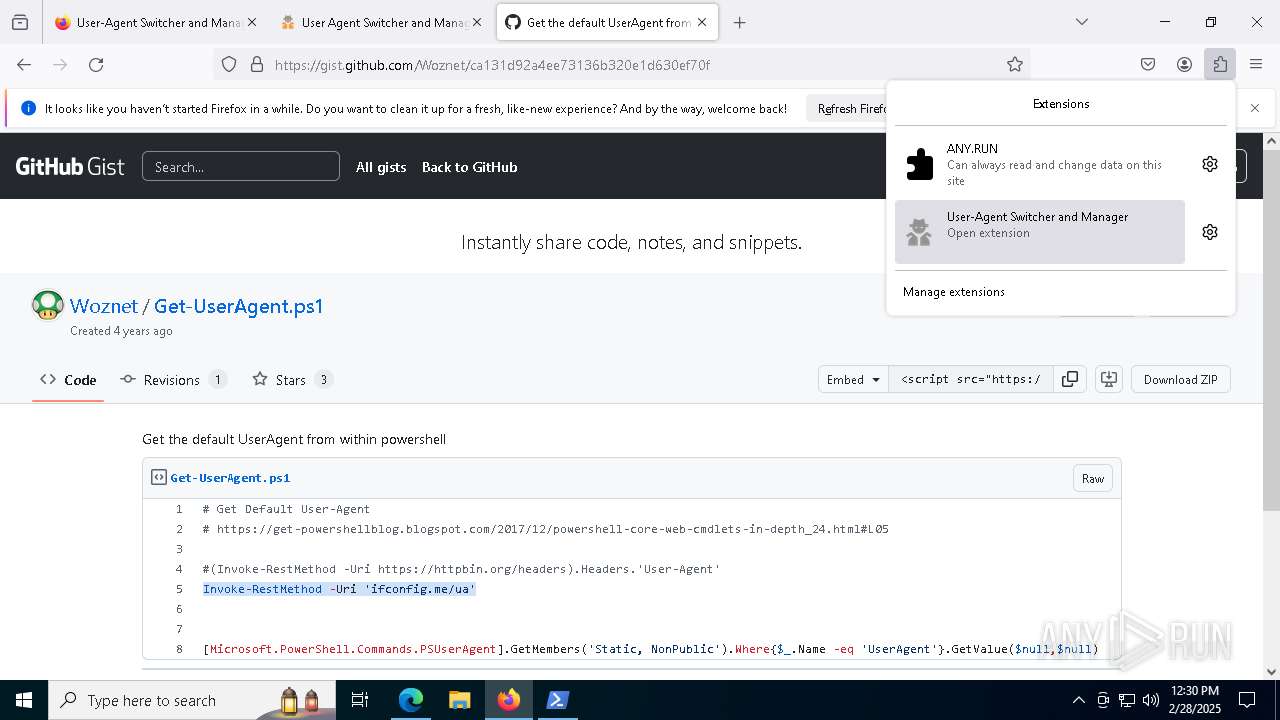The width and height of the screenshot is (1280, 720).
Task: Open settings gear for User-Agent Switcher extension
Action: 1210,232
